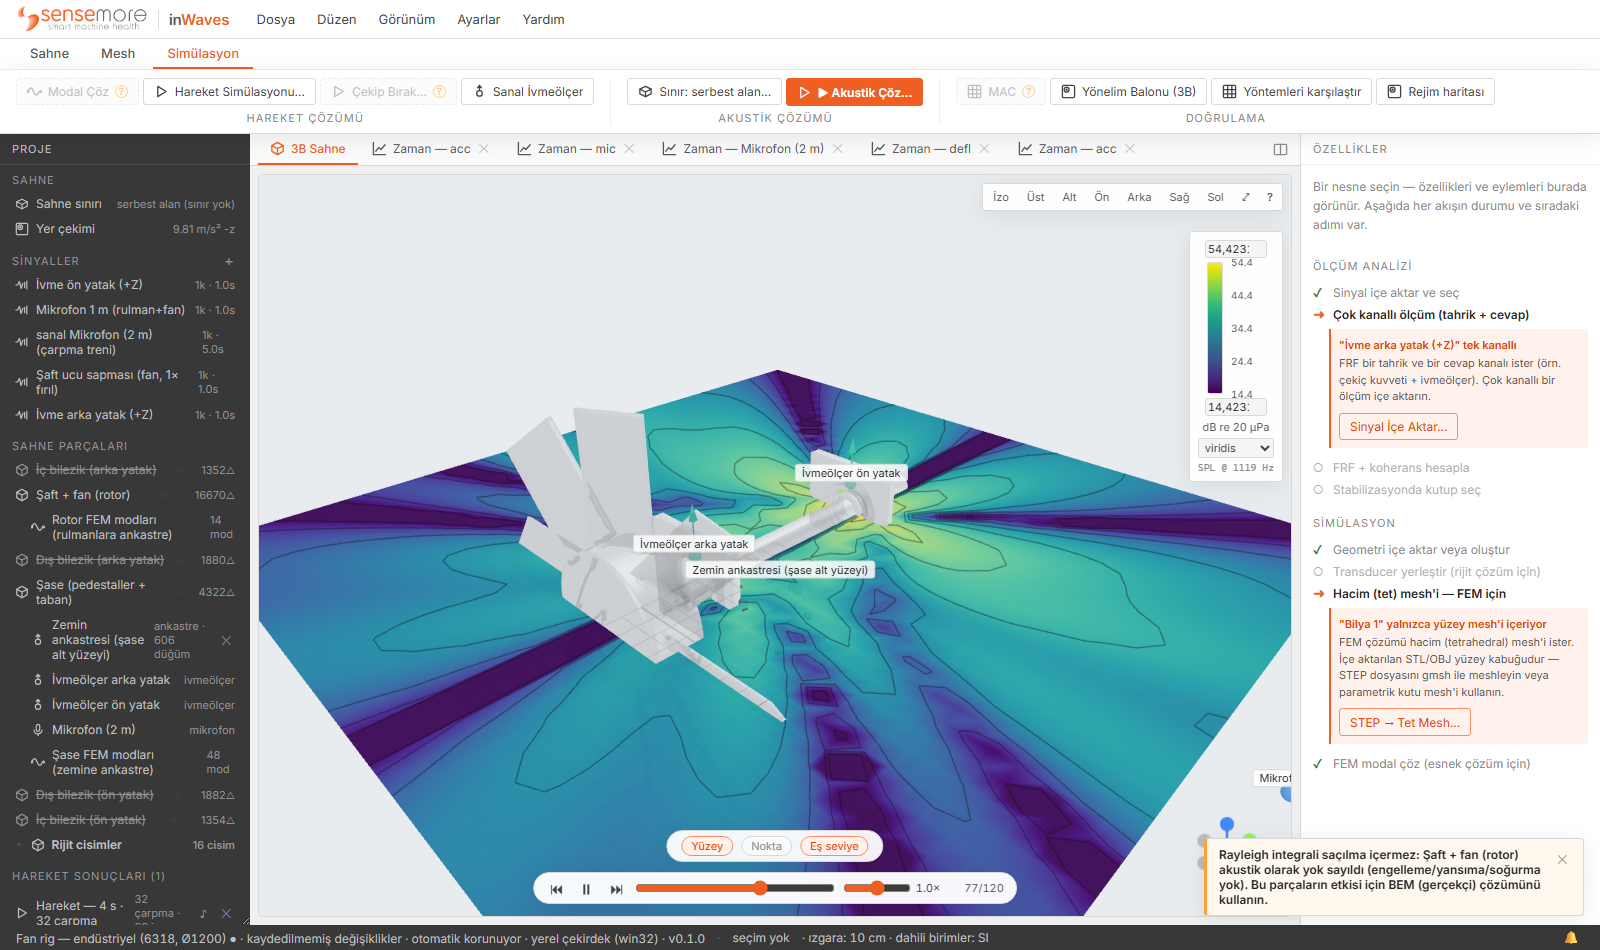The width and height of the screenshot is (1600, 950).
Task: Select Transducer yerleştir step
Action: coord(1436,572)
